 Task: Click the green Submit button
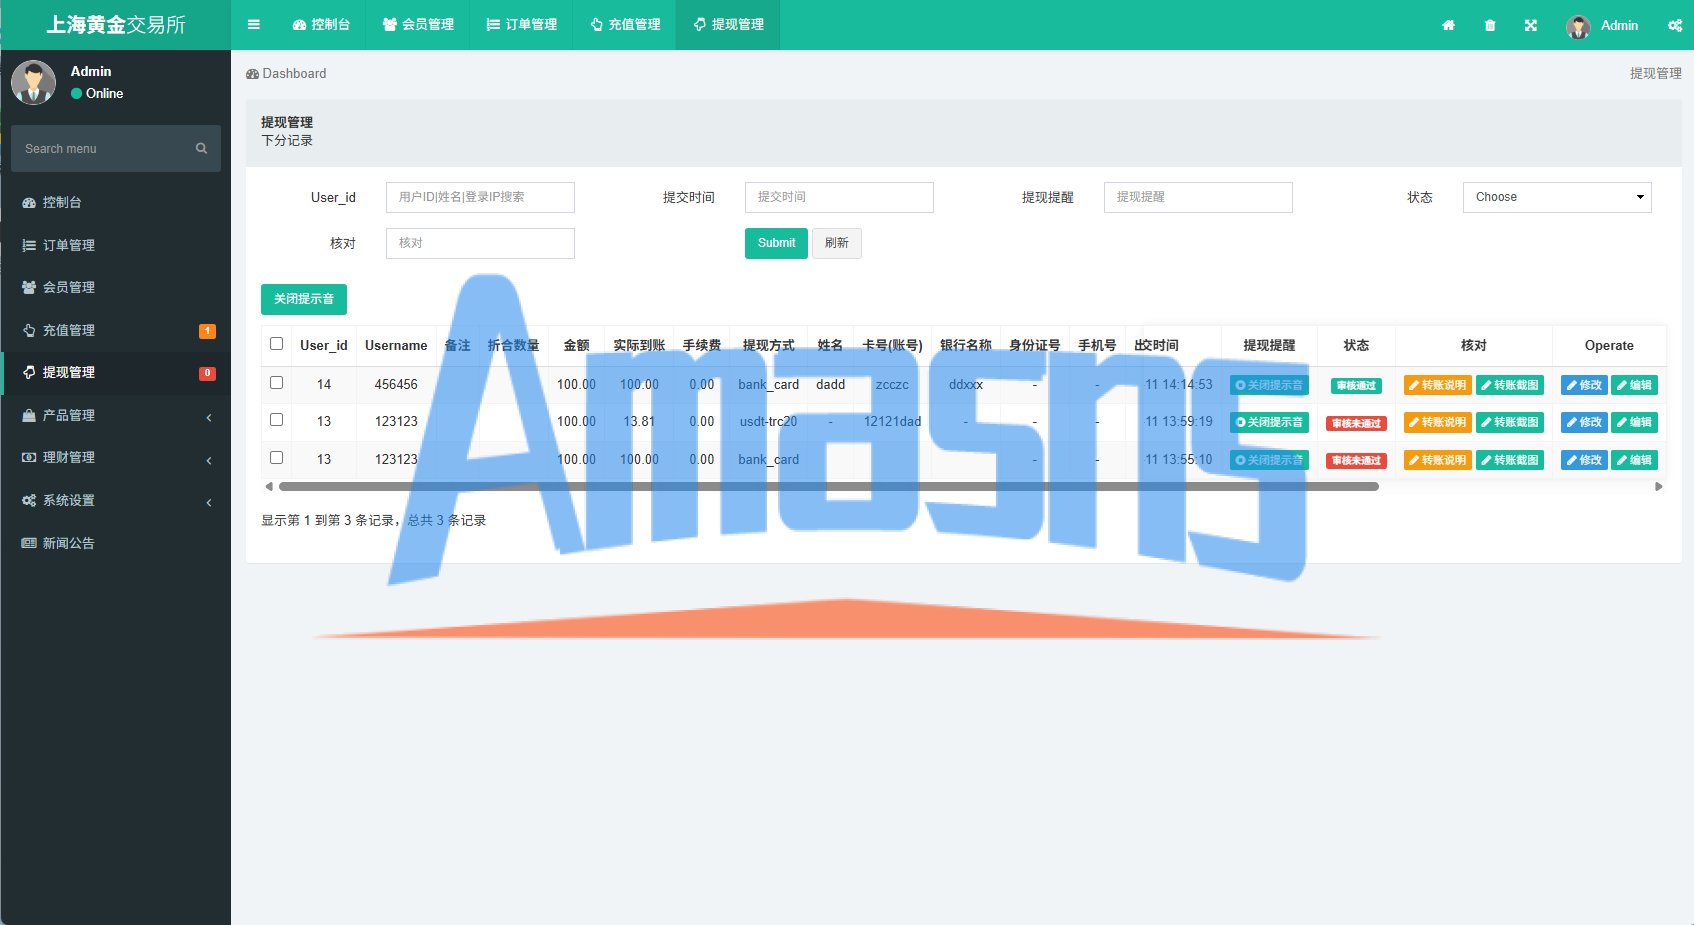coord(776,243)
